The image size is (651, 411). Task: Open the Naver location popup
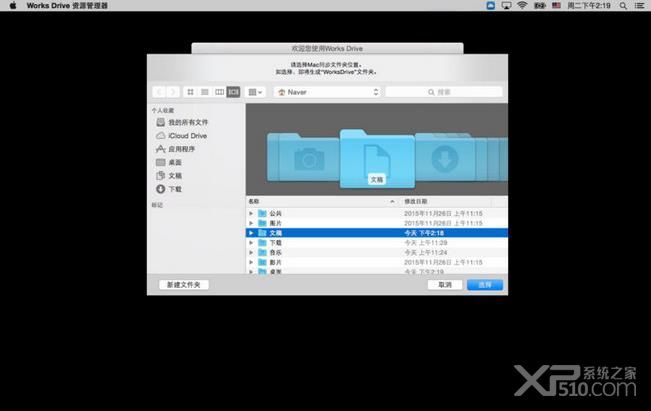328,92
